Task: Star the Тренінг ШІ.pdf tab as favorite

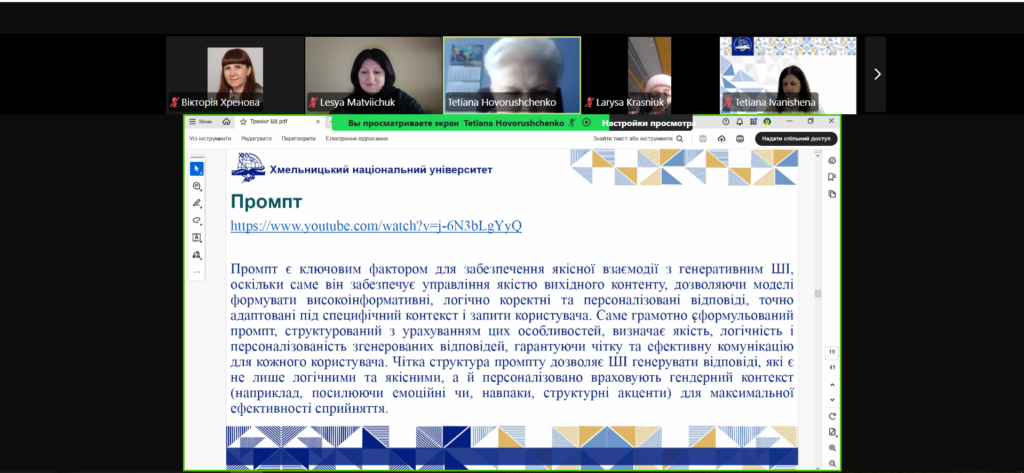Action: (x=243, y=122)
